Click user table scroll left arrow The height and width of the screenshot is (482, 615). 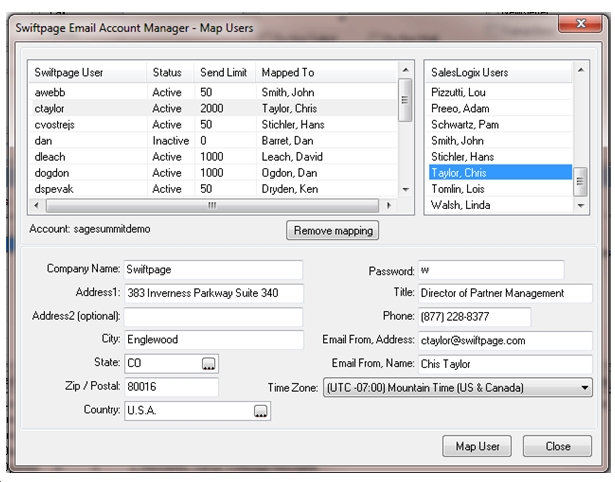point(36,205)
